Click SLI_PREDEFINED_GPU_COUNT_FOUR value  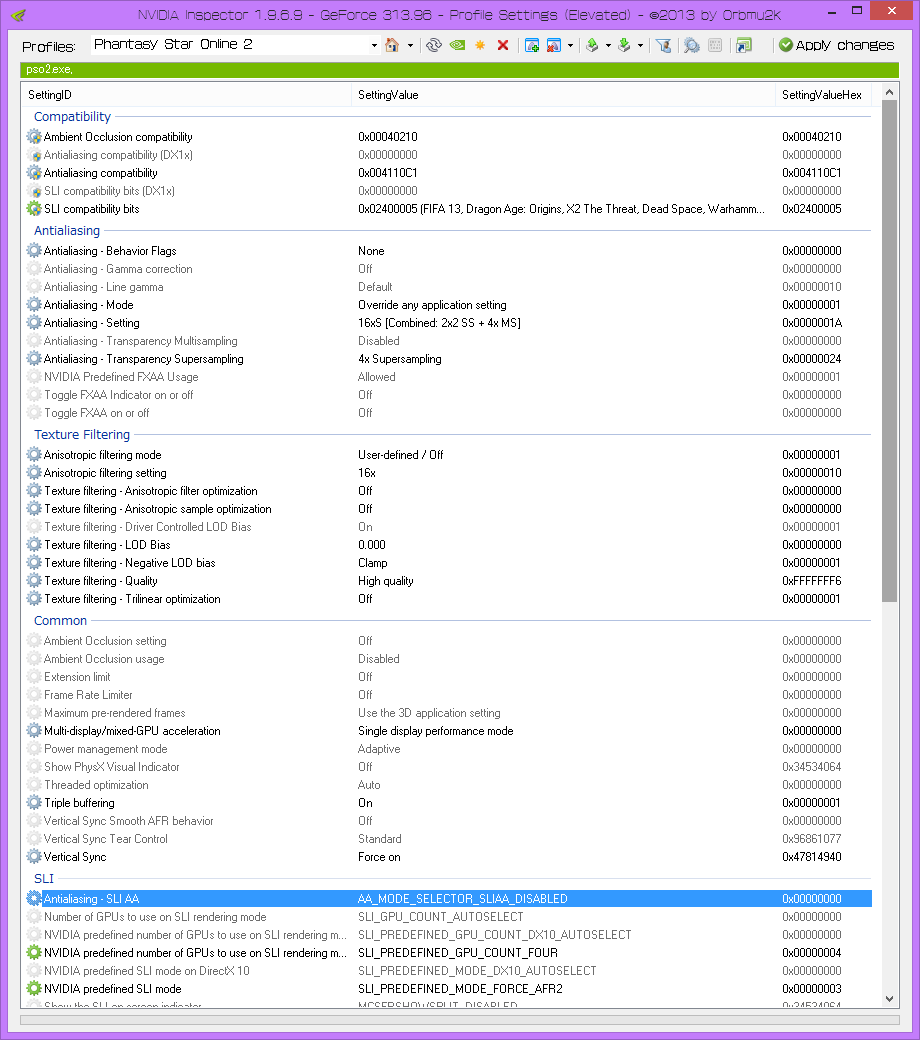pyautogui.click(x=458, y=953)
